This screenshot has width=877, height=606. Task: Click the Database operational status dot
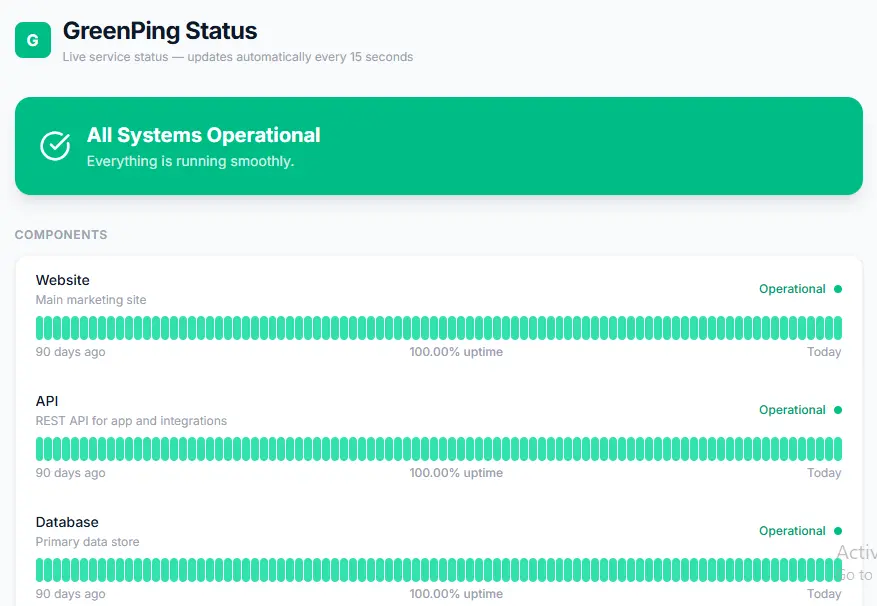[x=838, y=531]
